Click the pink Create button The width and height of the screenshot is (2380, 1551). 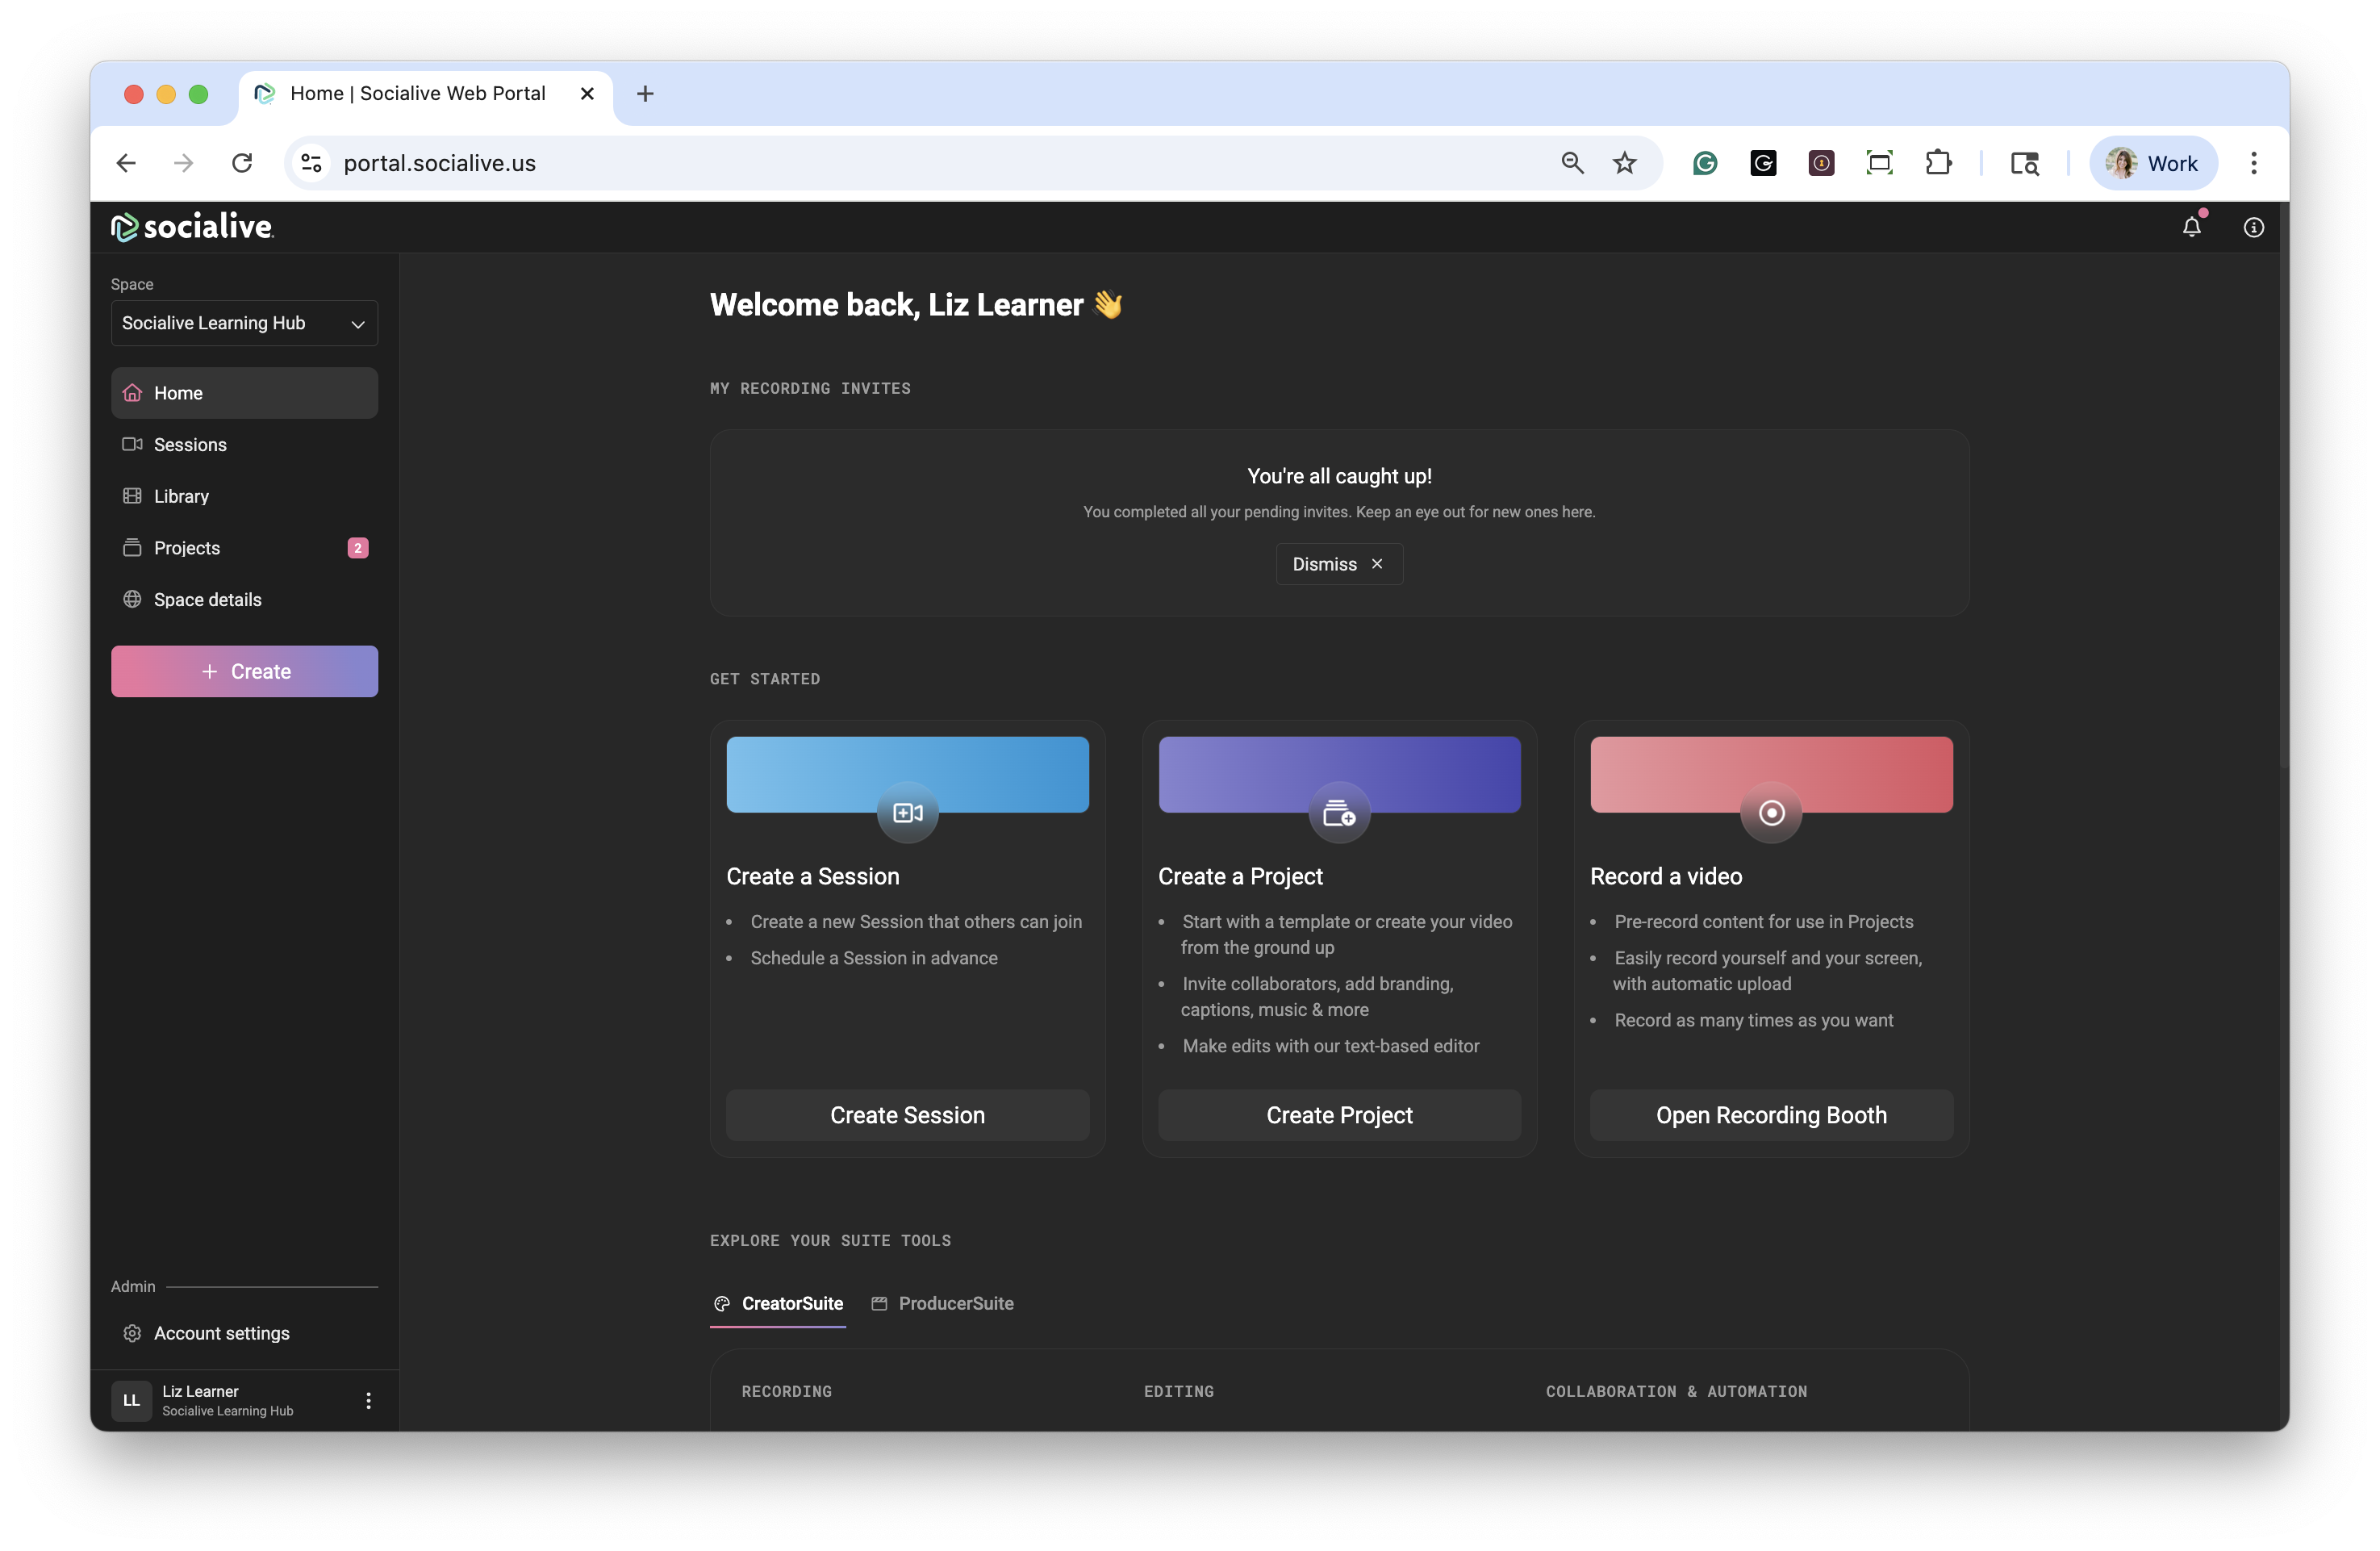pyautogui.click(x=244, y=671)
